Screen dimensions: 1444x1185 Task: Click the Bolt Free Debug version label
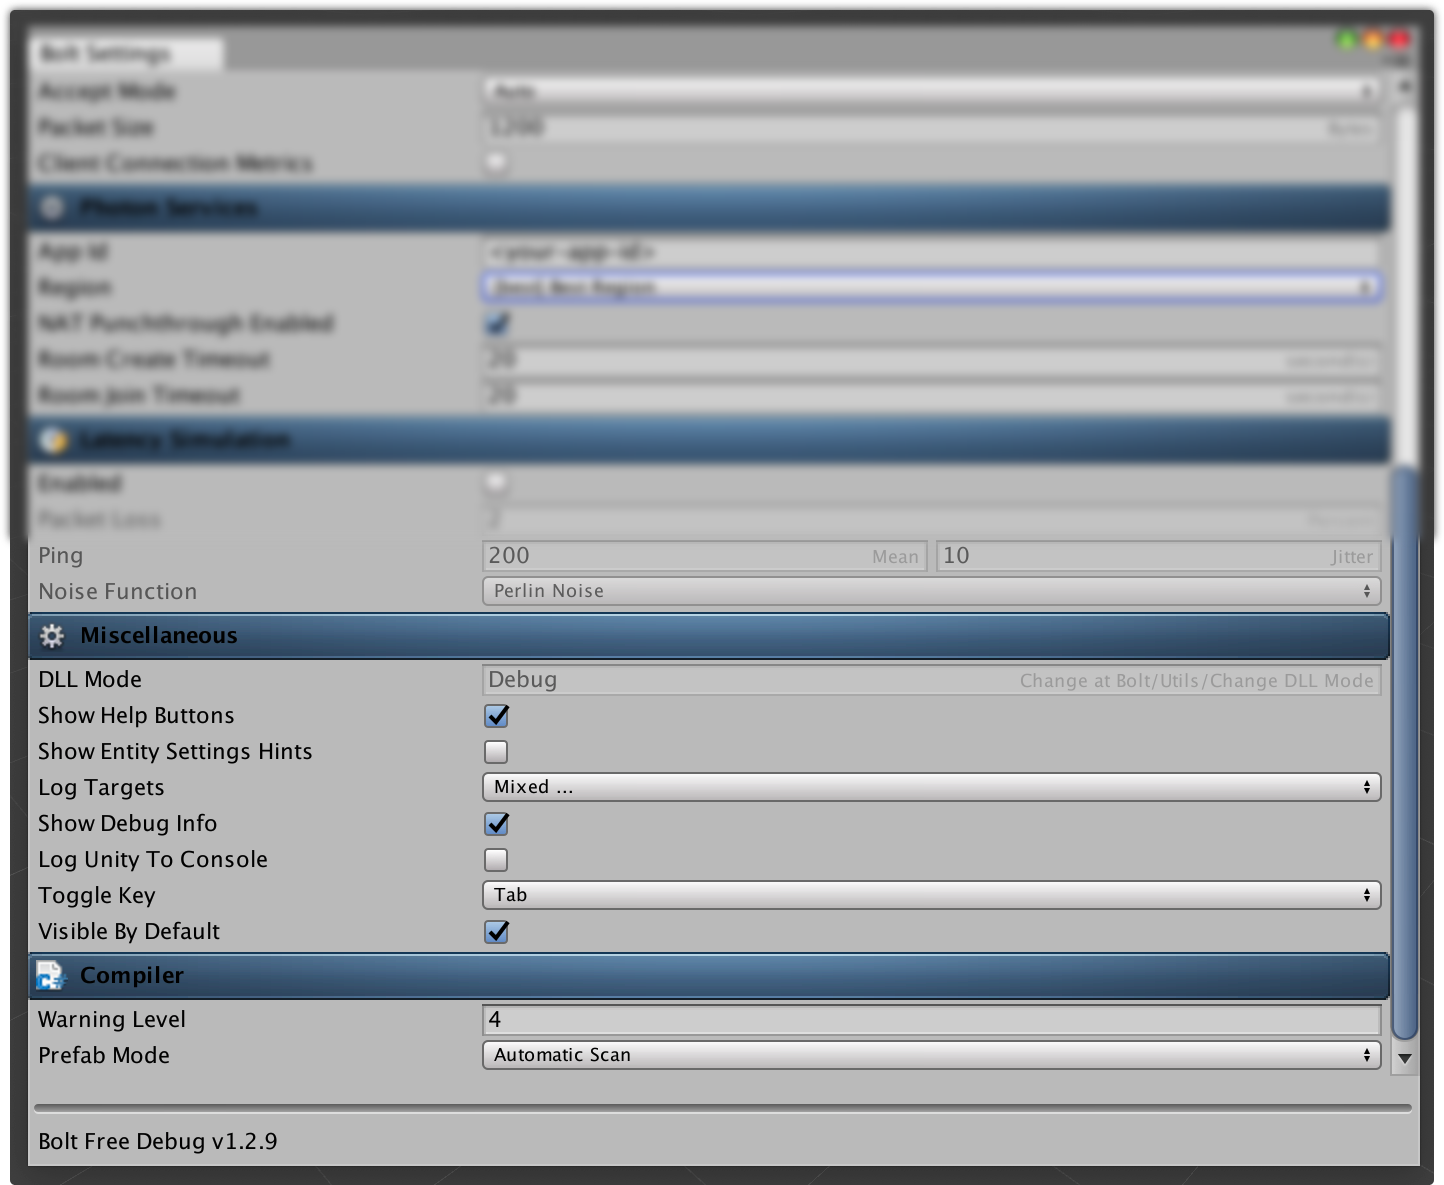[x=158, y=1141]
